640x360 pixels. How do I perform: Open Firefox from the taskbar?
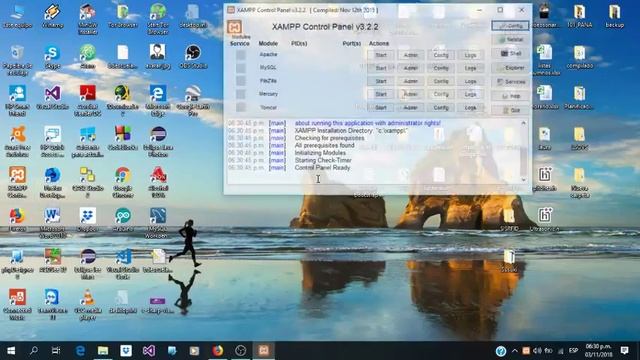[218, 351]
